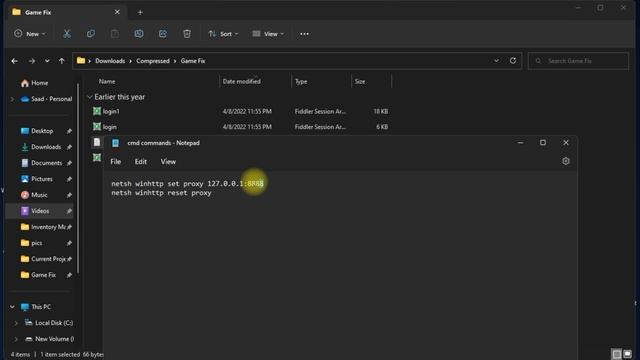Switch to large icons view in status bar

[628, 353]
